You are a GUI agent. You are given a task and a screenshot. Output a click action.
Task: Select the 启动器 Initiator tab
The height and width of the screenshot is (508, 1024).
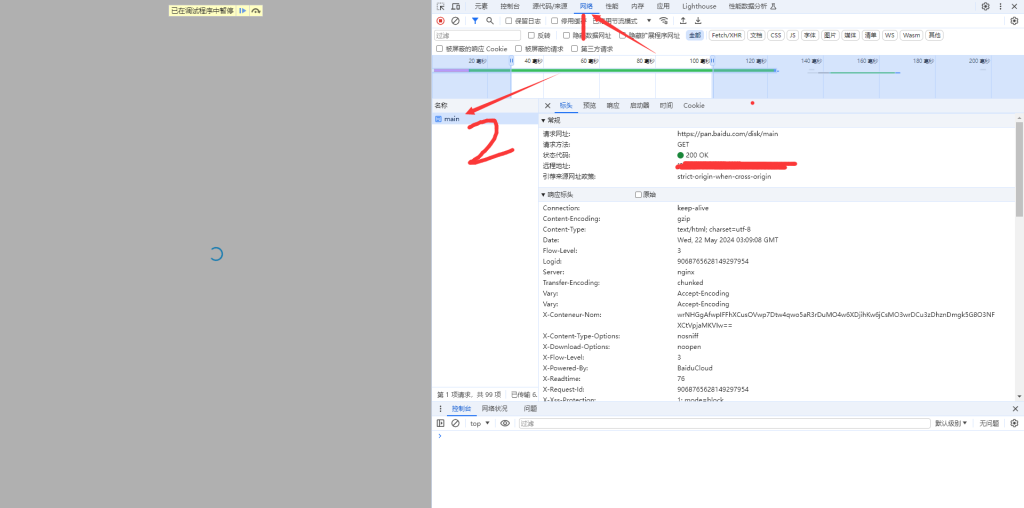(639, 105)
